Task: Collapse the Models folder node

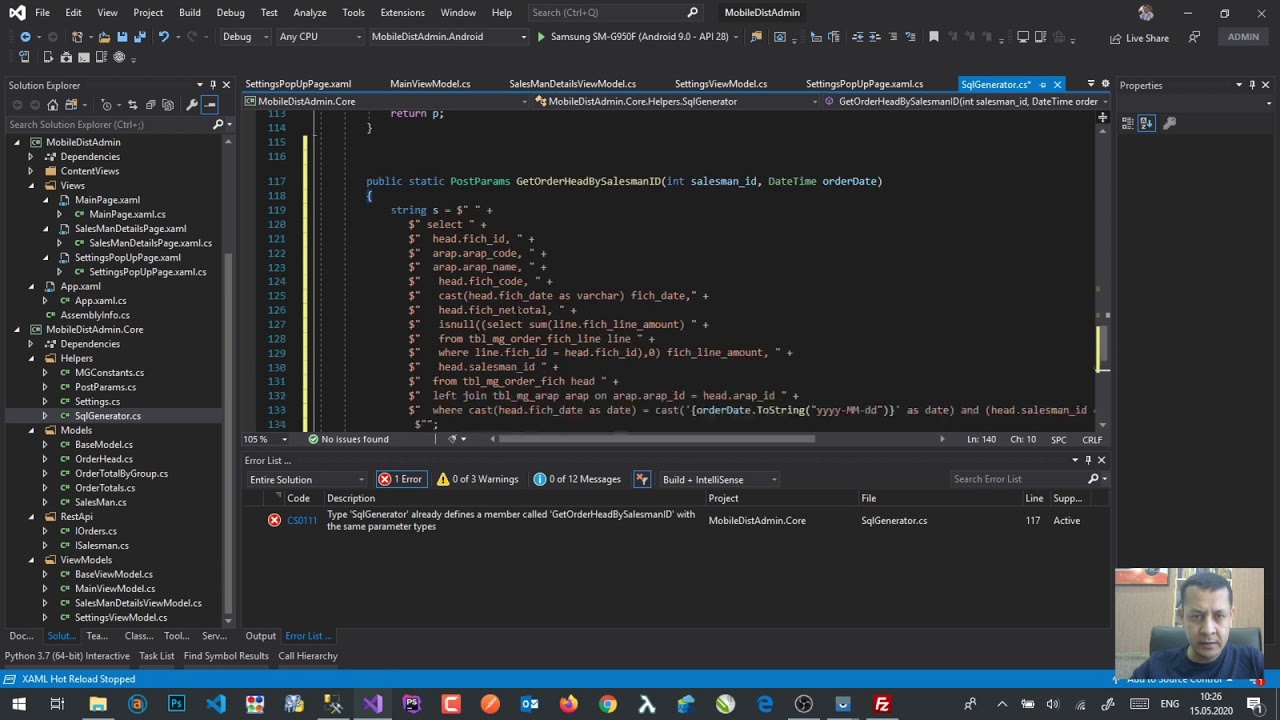Action: click(31, 430)
